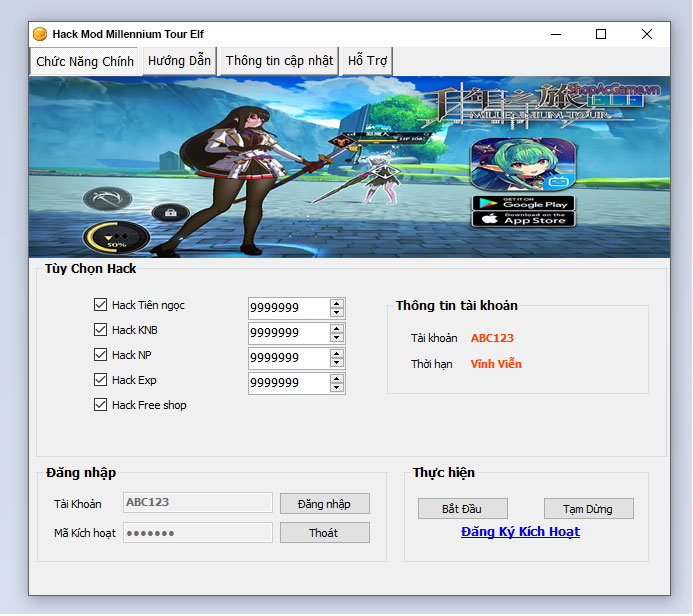The image size is (693, 616).
Task: Click the Tài khoản label in account info
Action: coord(434,338)
